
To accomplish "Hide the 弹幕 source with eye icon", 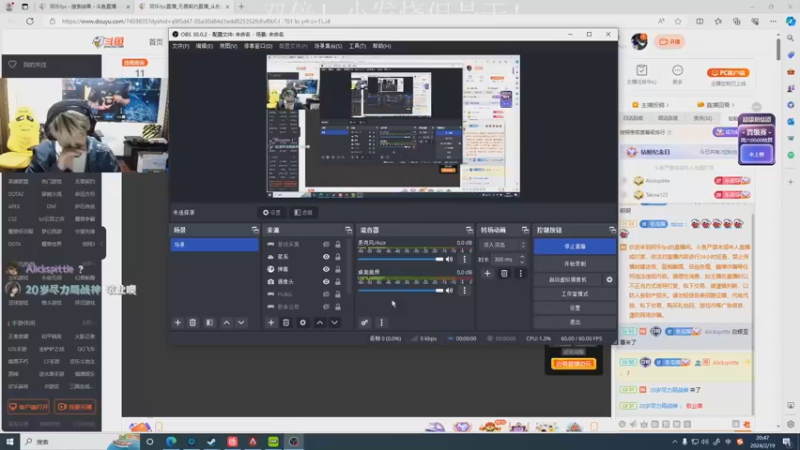I will click(x=326, y=269).
